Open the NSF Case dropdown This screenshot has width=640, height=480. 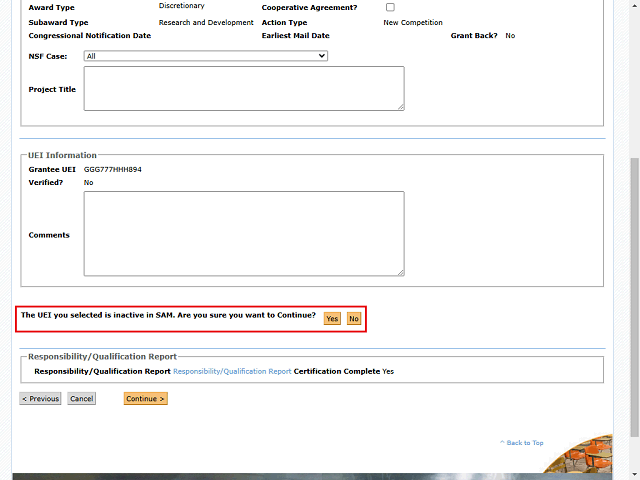click(x=206, y=56)
